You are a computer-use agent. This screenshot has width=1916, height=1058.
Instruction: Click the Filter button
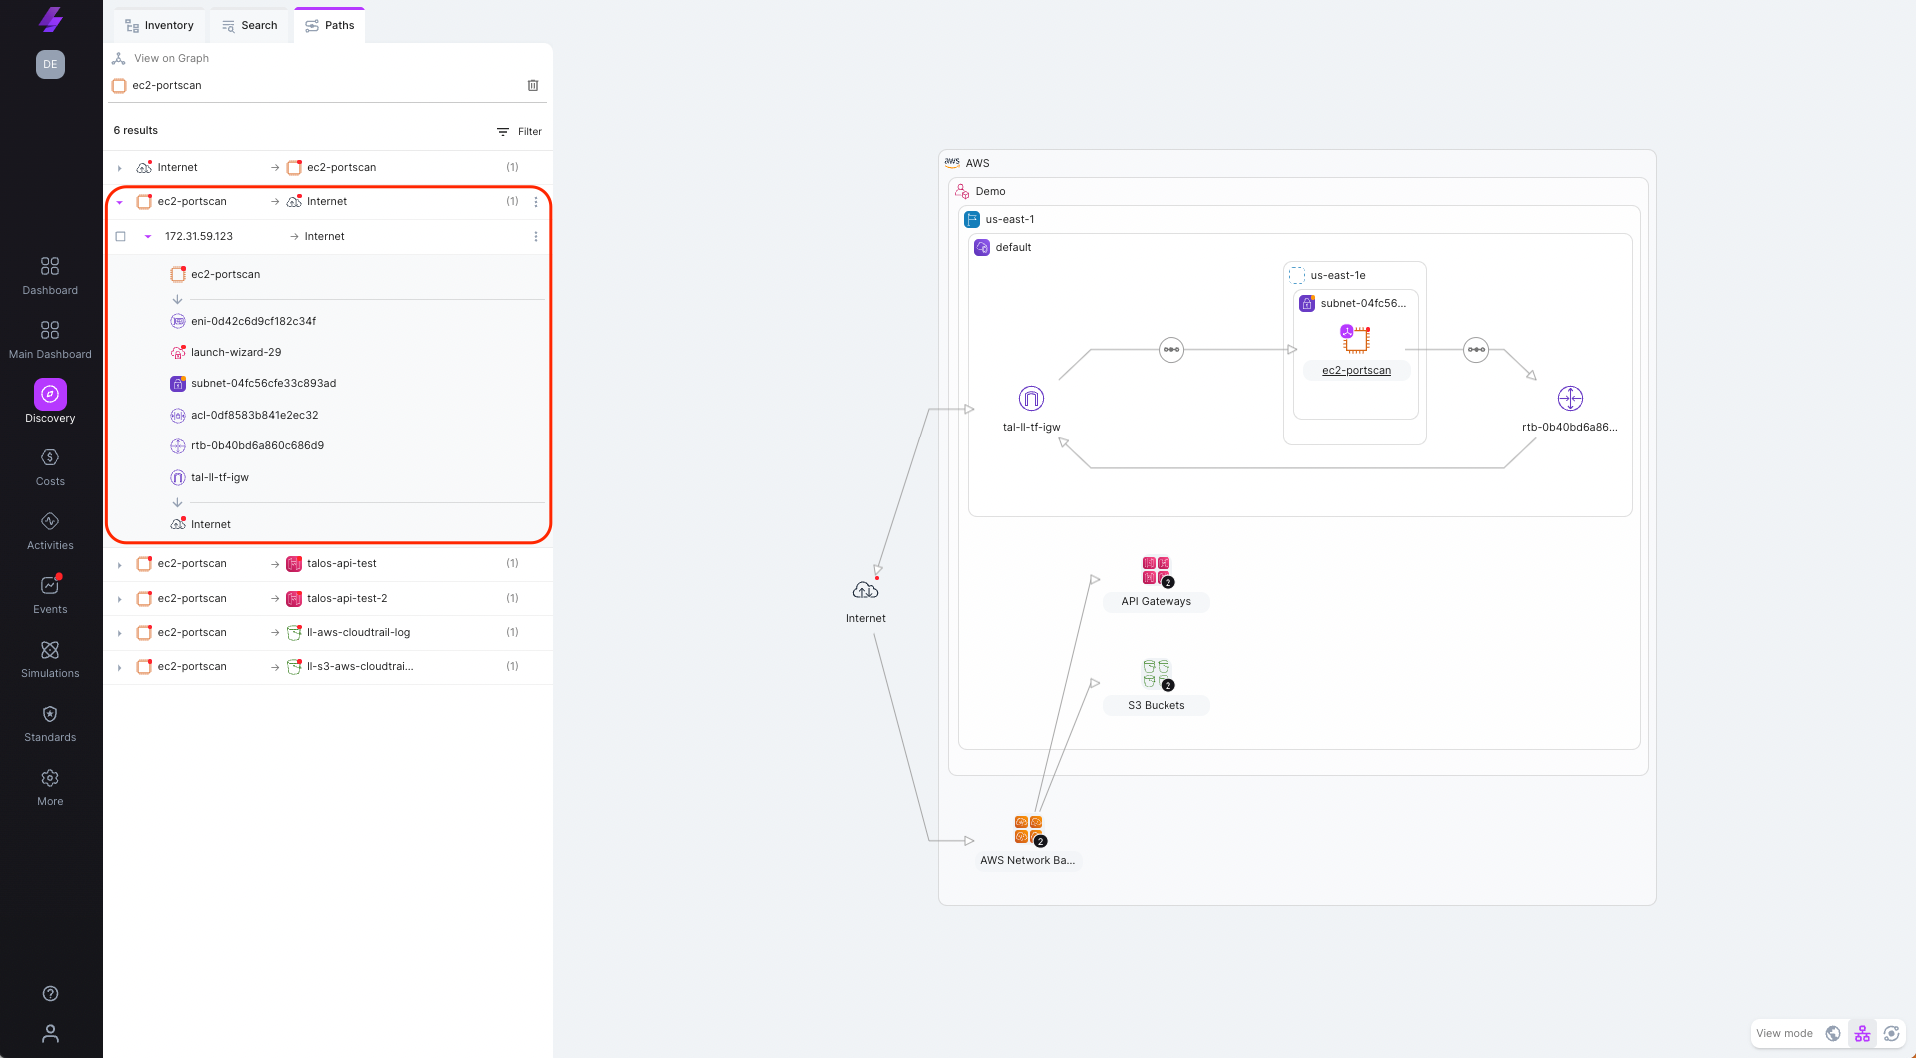click(519, 132)
